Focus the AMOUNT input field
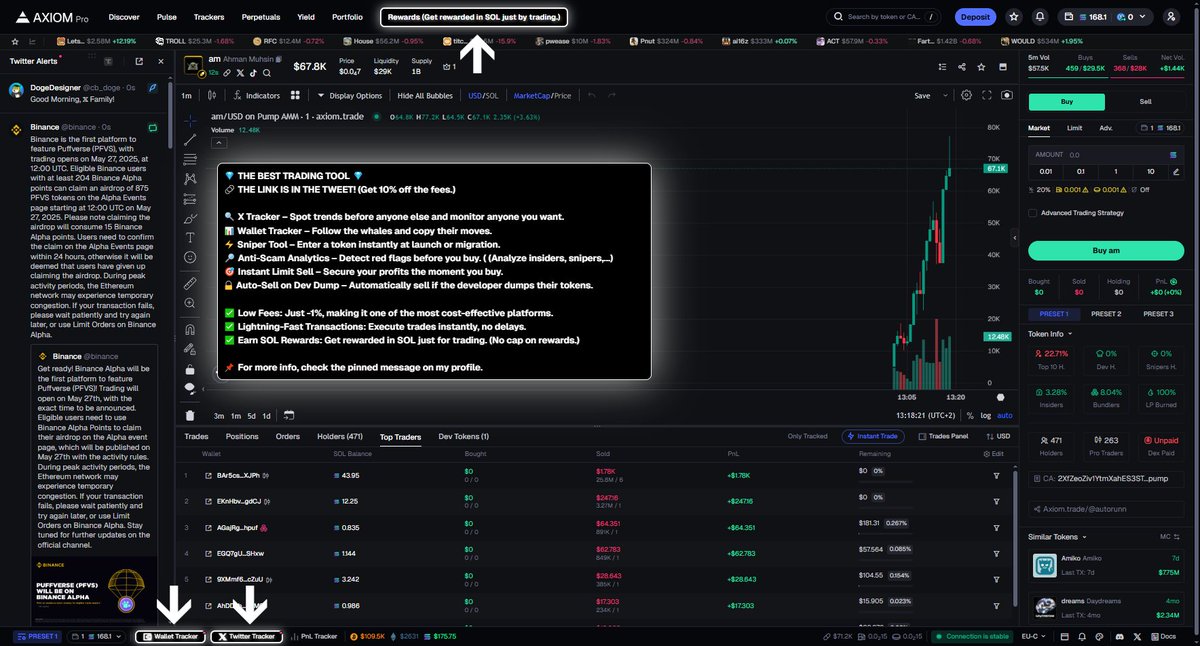 1104,155
